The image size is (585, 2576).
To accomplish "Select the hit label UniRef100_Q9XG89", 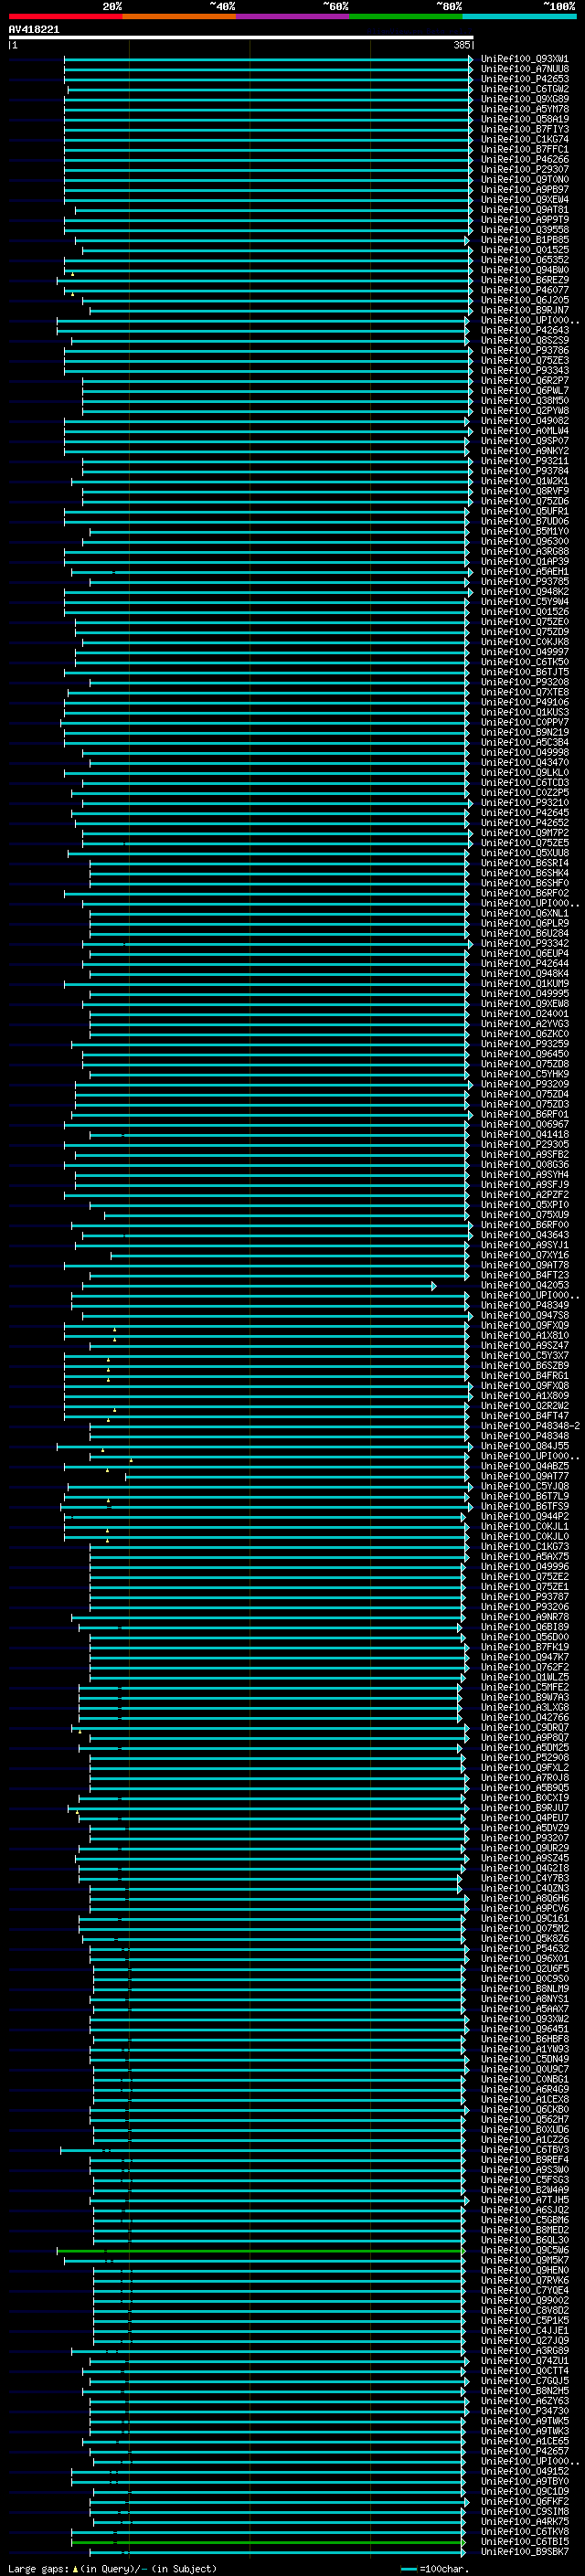I will click(x=525, y=99).
